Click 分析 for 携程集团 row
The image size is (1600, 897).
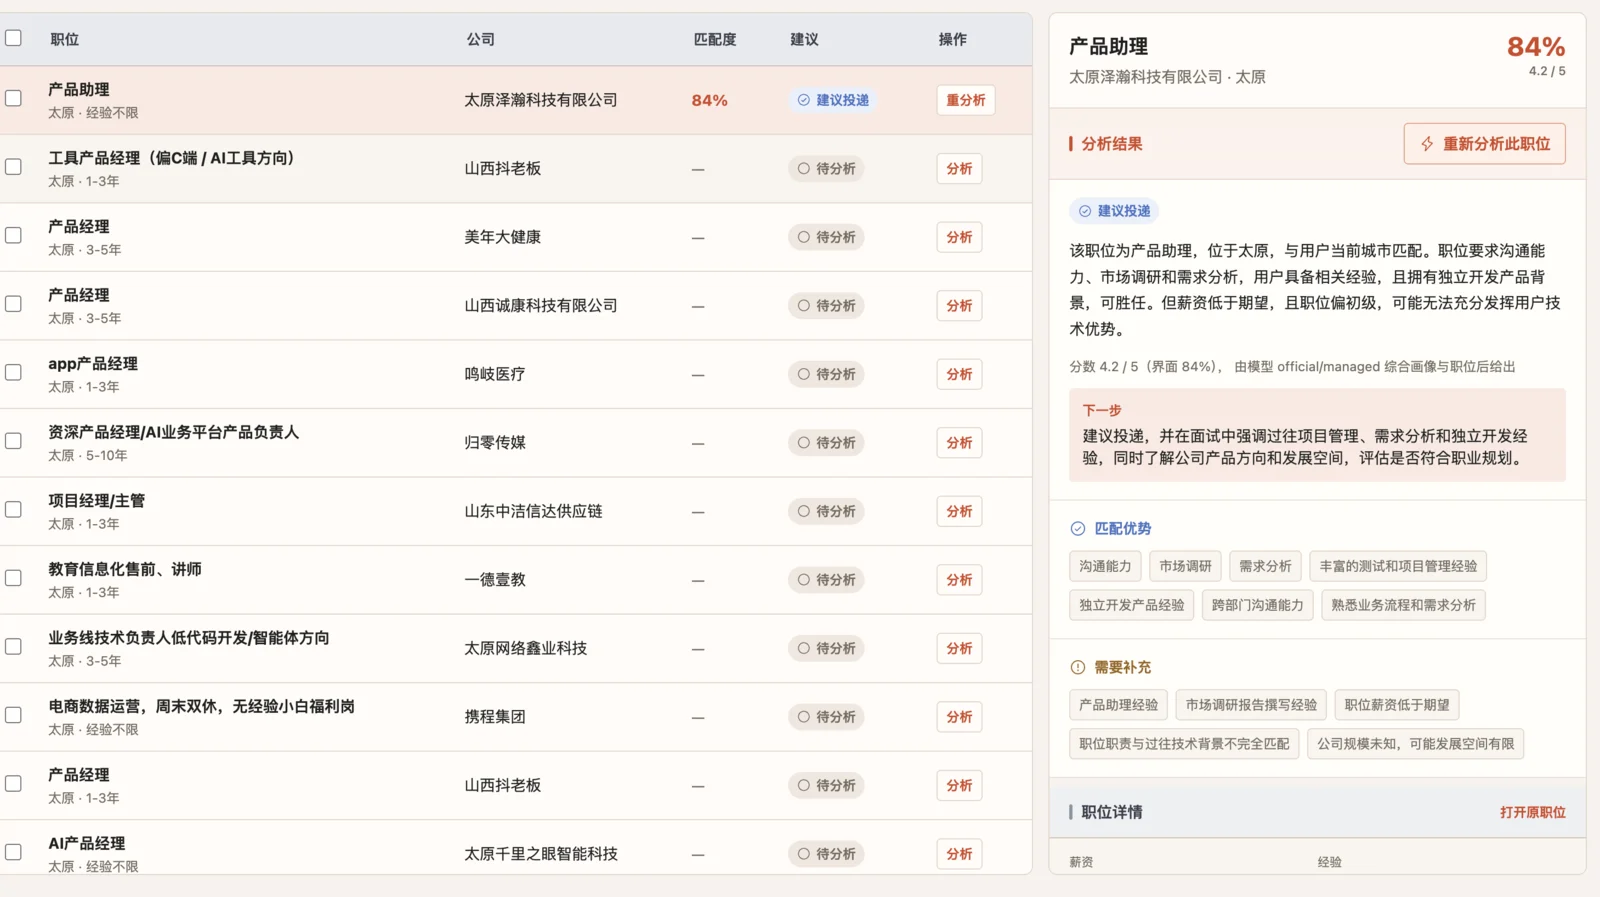959,717
